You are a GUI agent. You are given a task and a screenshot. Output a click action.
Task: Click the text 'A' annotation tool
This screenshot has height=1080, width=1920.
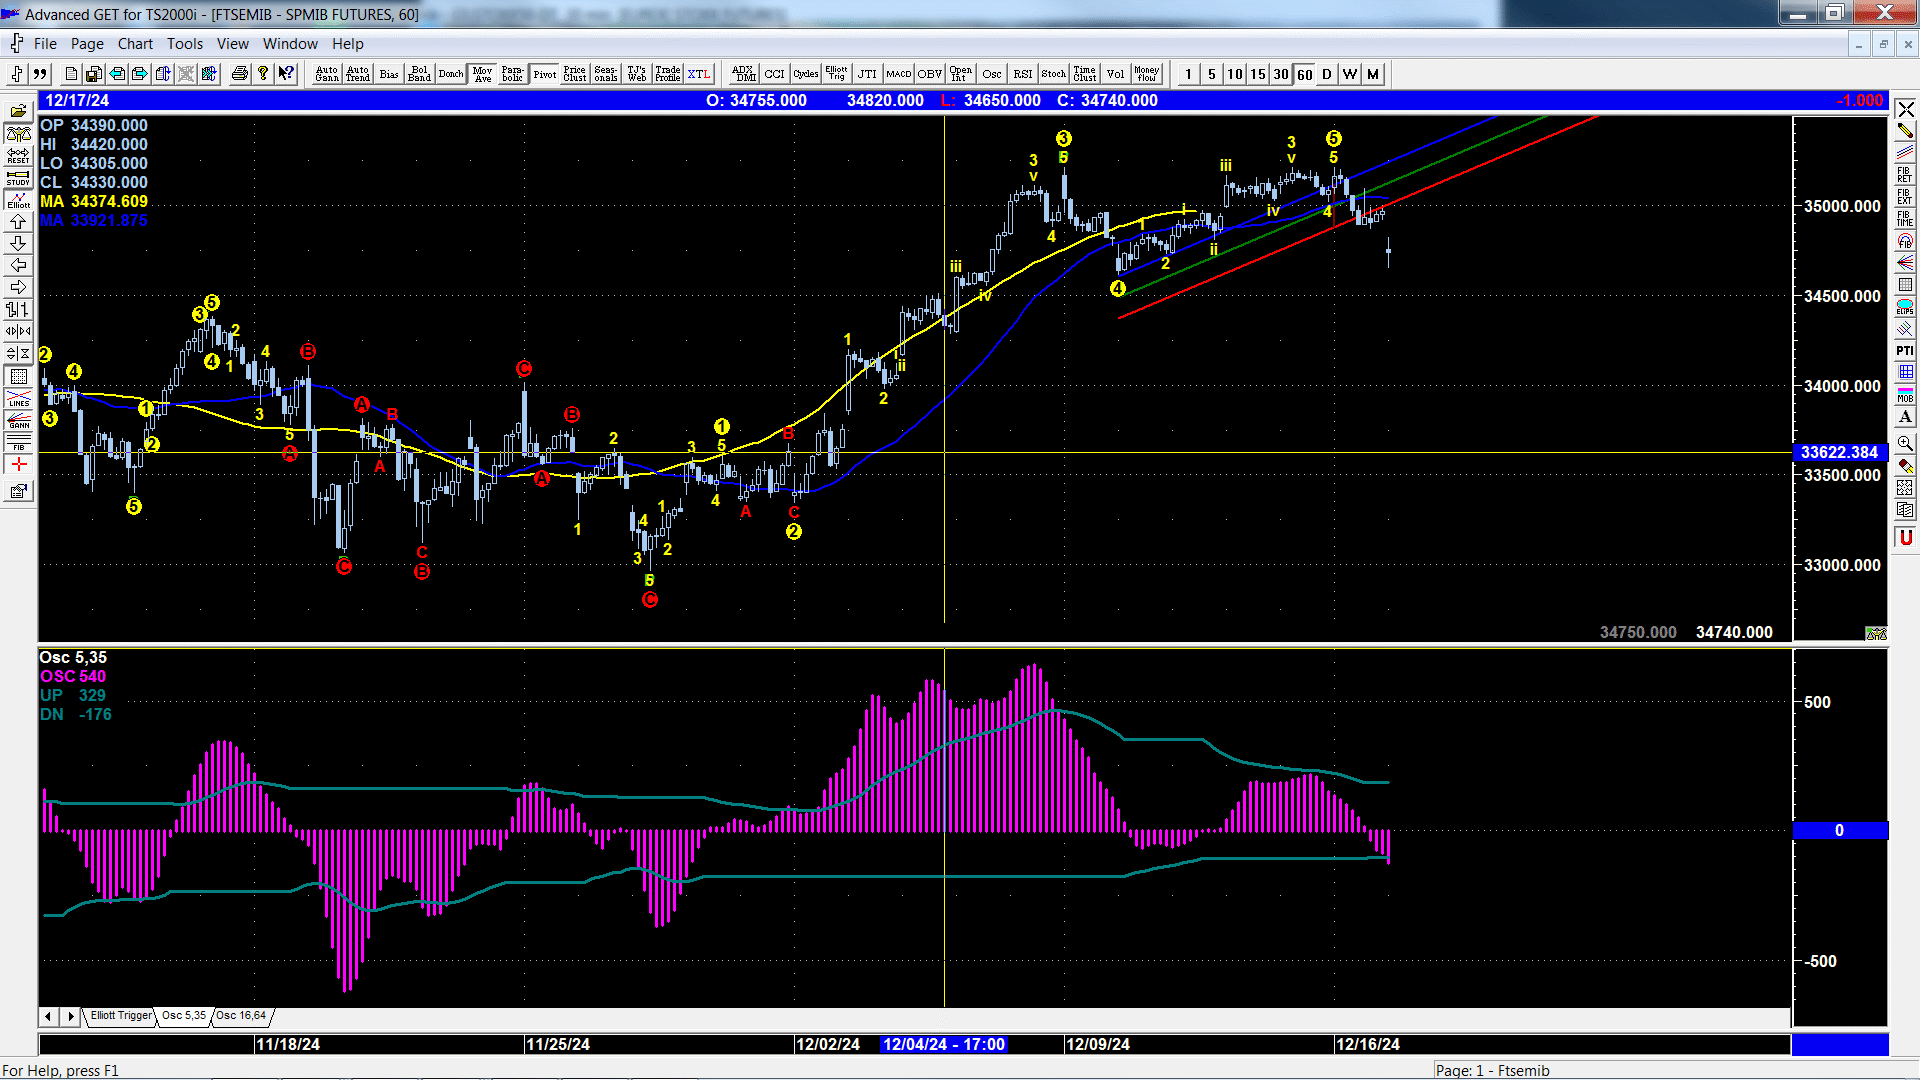click(x=1905, y=416)
